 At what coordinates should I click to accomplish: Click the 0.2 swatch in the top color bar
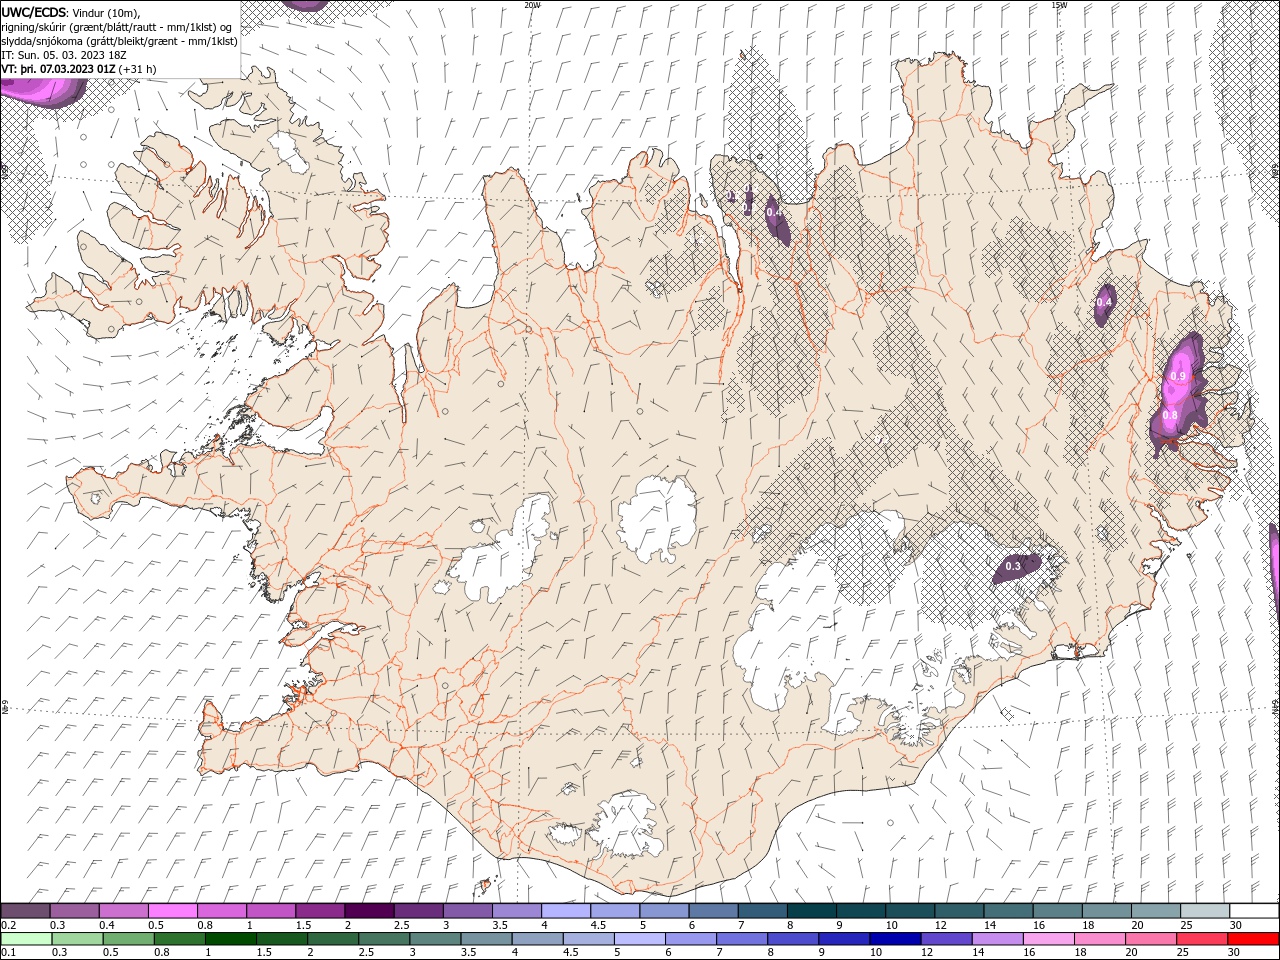click(x=25, y=911)
